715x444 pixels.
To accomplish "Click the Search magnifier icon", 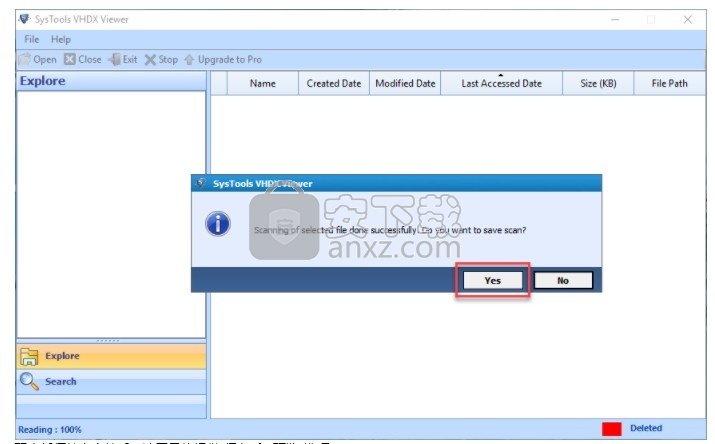I will point(29,382).
